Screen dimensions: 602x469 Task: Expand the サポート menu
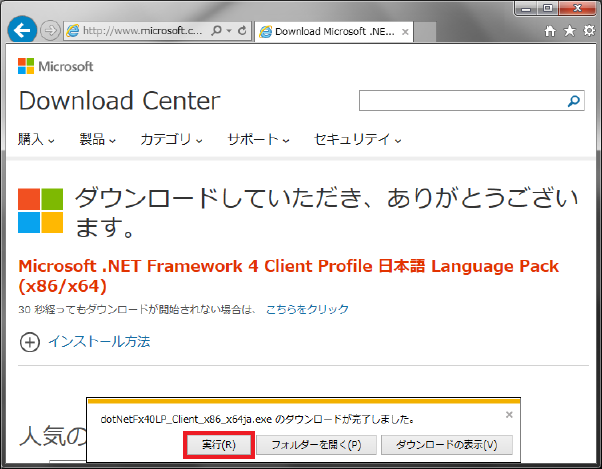258,139
